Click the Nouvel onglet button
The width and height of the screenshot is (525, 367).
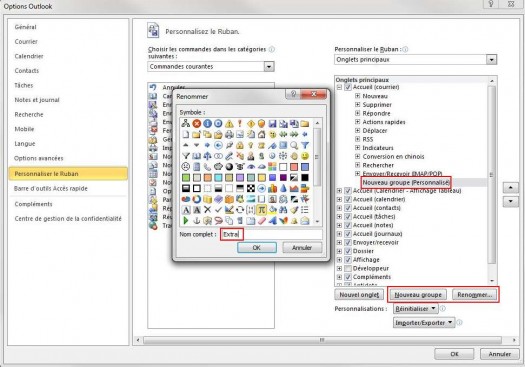(x=359, y=295)
